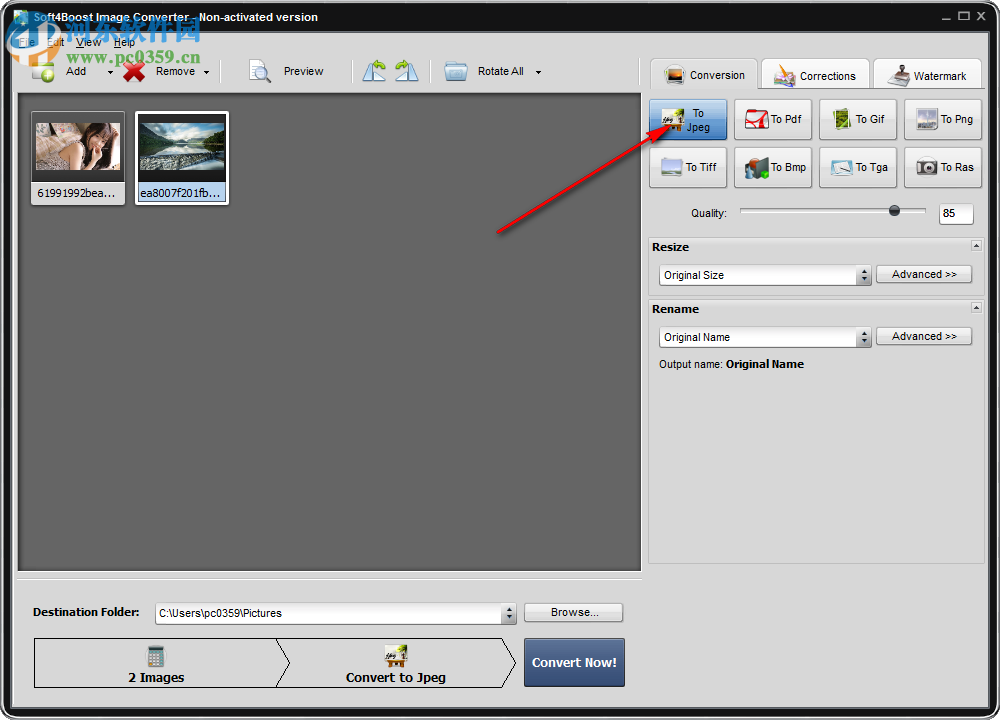
Task: Adjust the Quality slider
Action: tap(895, 211)
